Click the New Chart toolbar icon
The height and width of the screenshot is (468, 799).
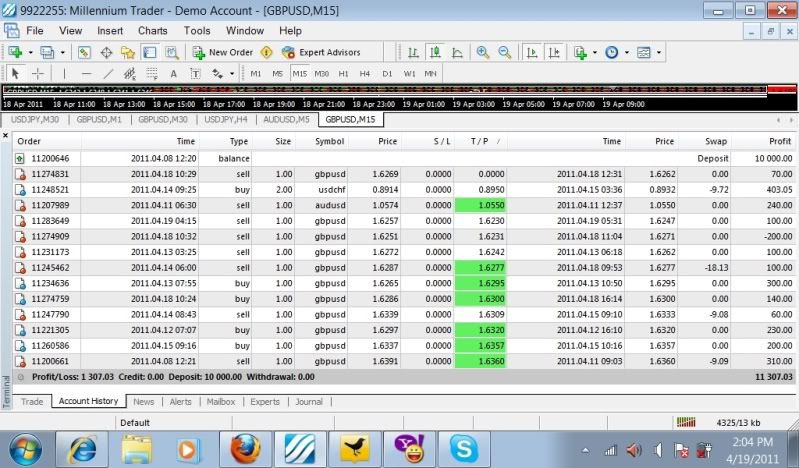tap(15, 52)
